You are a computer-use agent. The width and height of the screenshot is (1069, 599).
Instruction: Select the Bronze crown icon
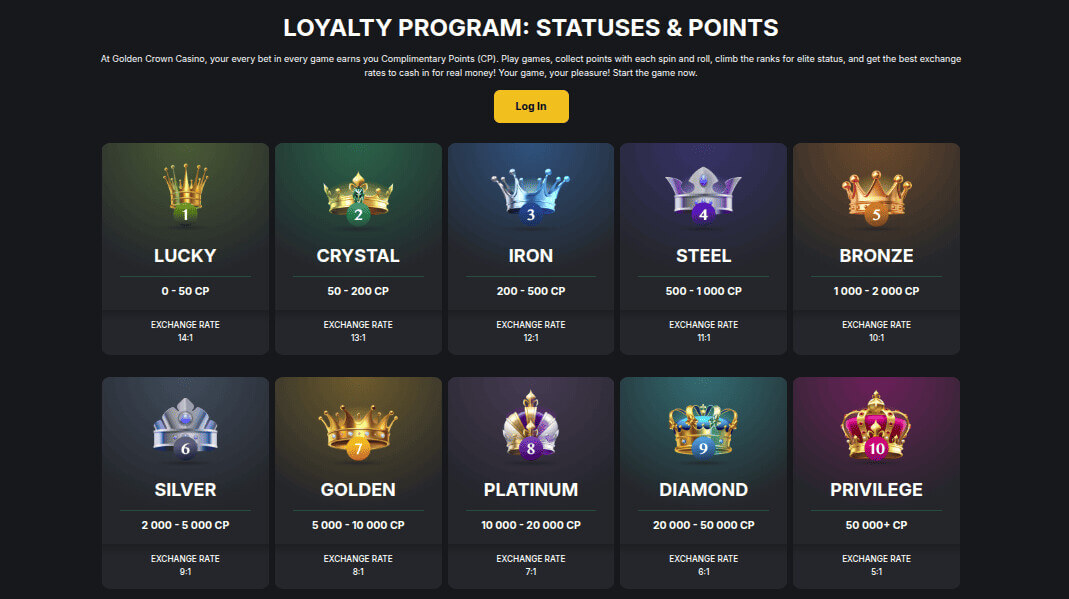(x=876, y=195)
